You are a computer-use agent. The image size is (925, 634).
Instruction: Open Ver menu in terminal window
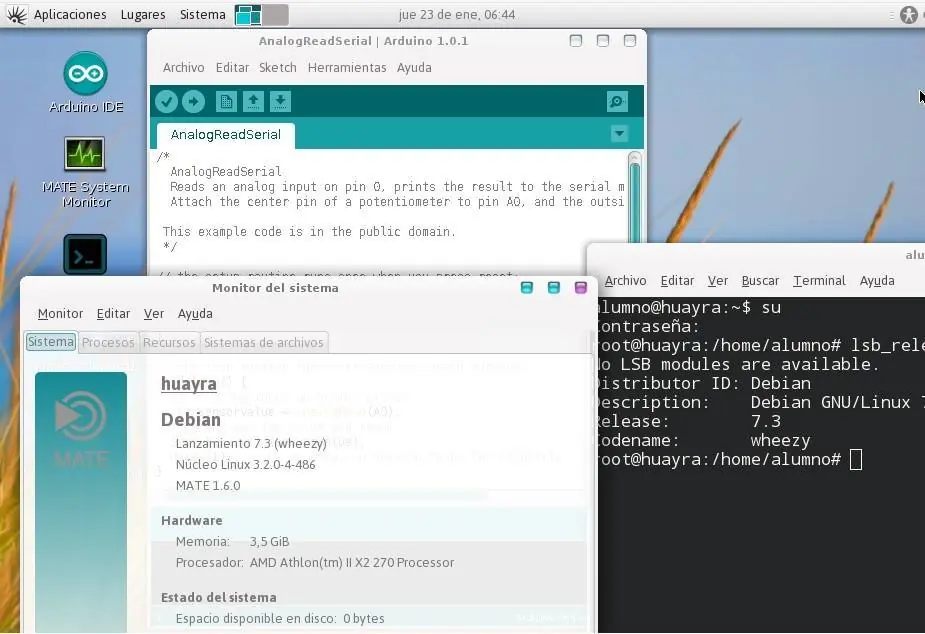(x=717, y=281)
